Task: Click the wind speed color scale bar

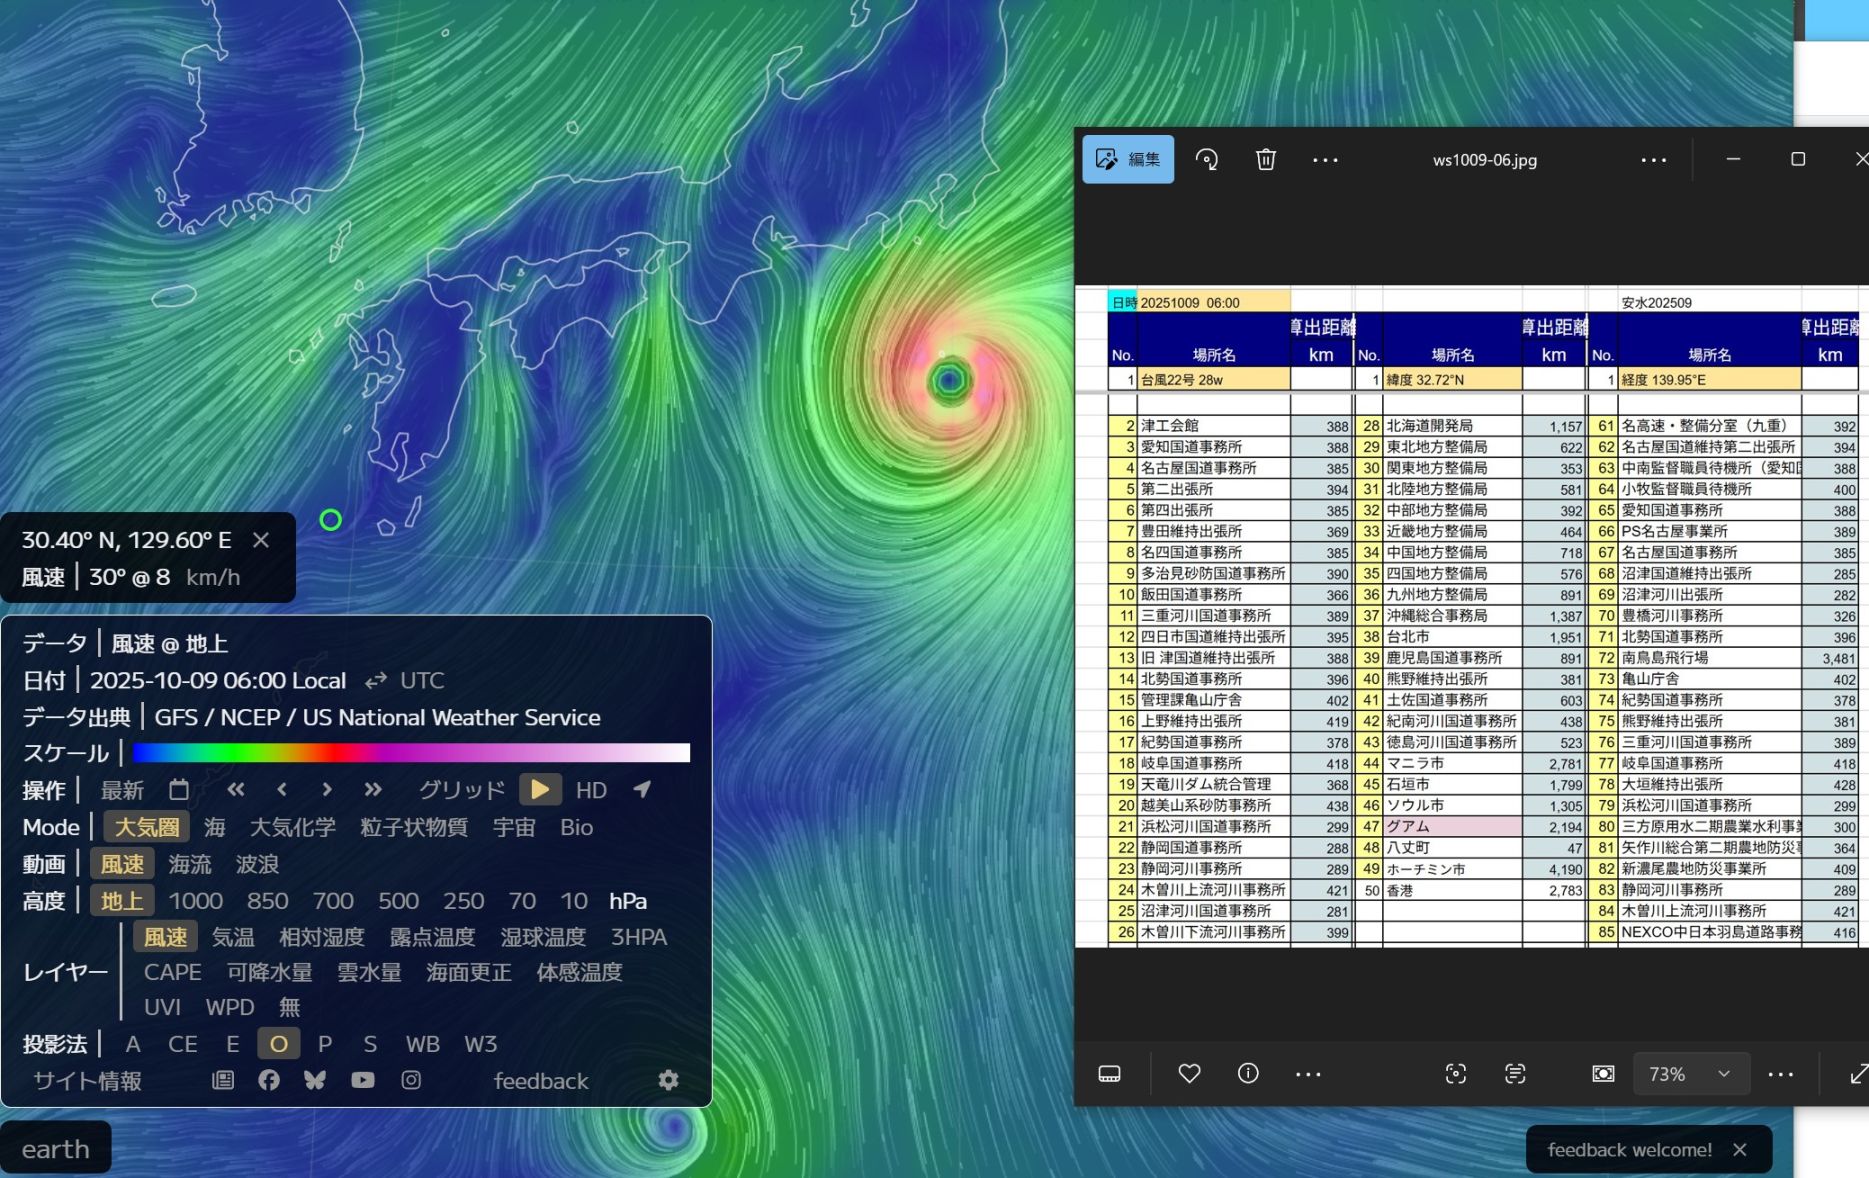Action: click(x=411, y=753)
